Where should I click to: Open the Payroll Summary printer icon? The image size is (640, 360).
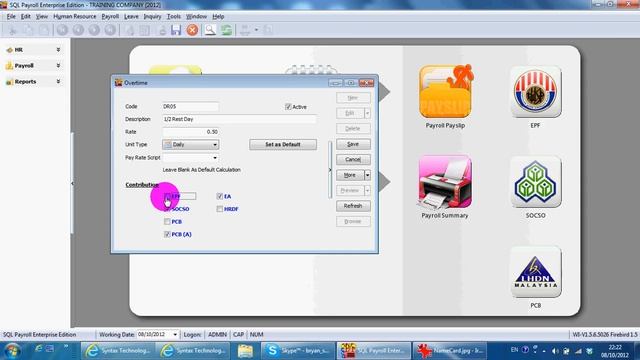pyautogui.click(x=445, y=182)
